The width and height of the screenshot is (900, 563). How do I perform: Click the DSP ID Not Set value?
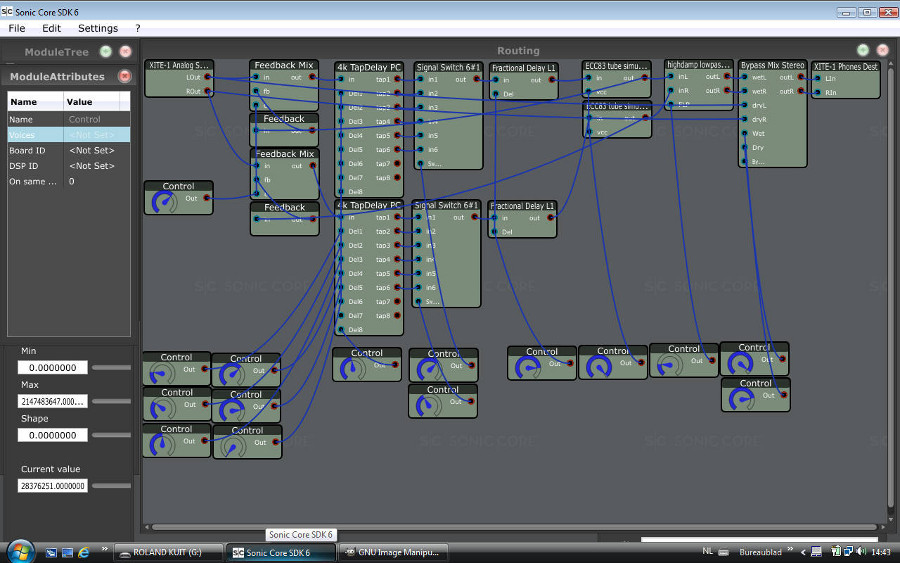pos(90,166)
